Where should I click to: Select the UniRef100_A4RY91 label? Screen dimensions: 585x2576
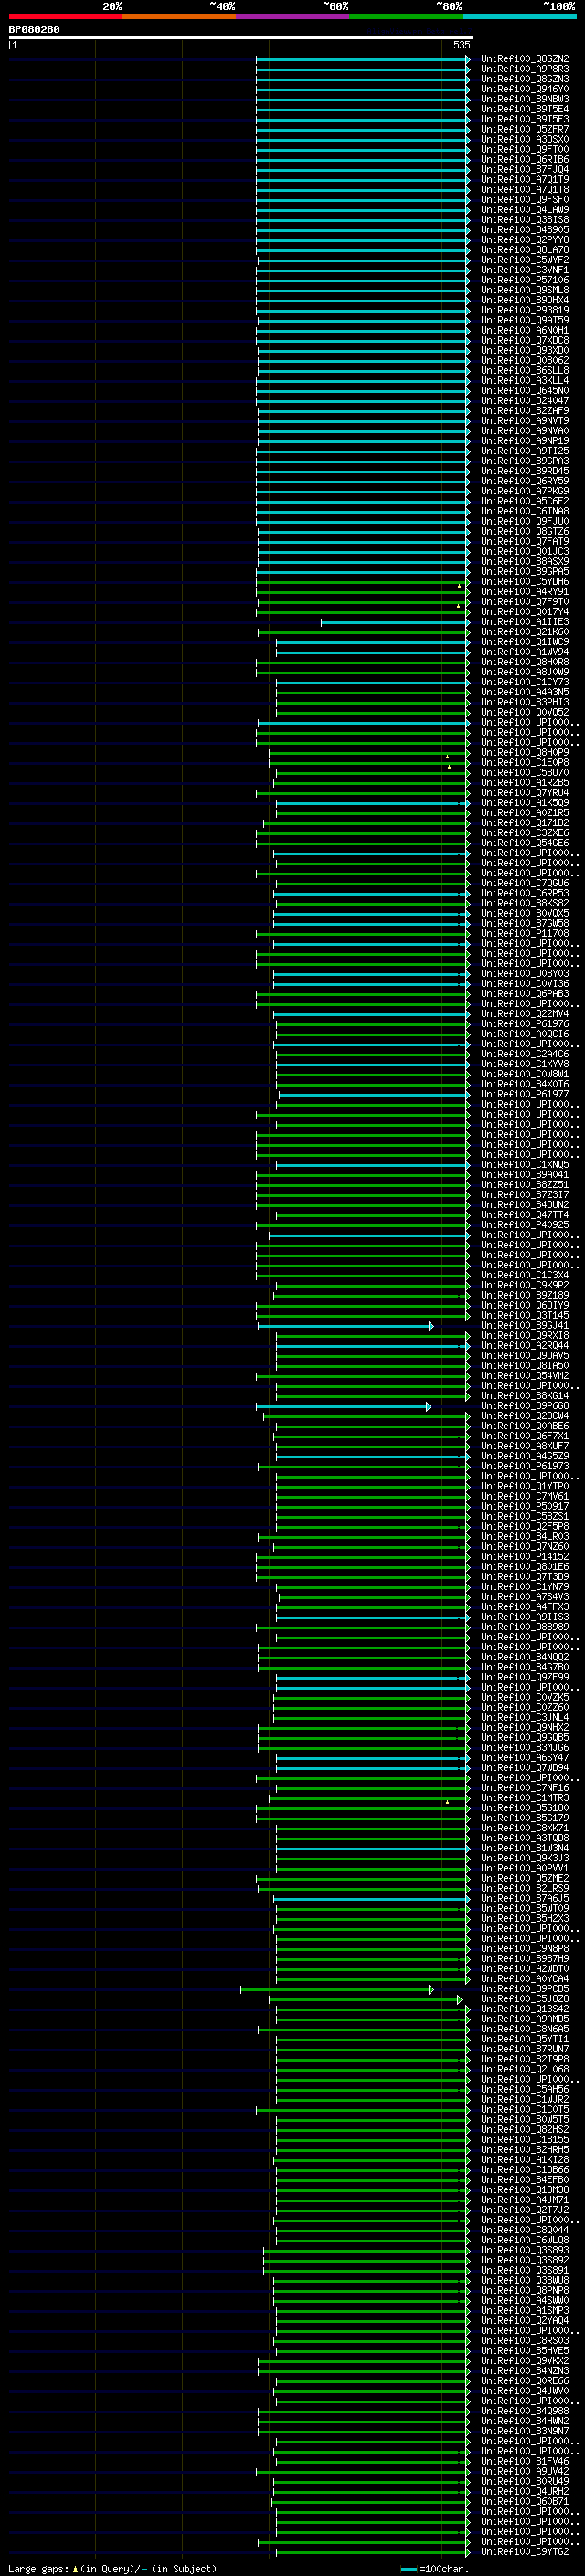(525, 592)
